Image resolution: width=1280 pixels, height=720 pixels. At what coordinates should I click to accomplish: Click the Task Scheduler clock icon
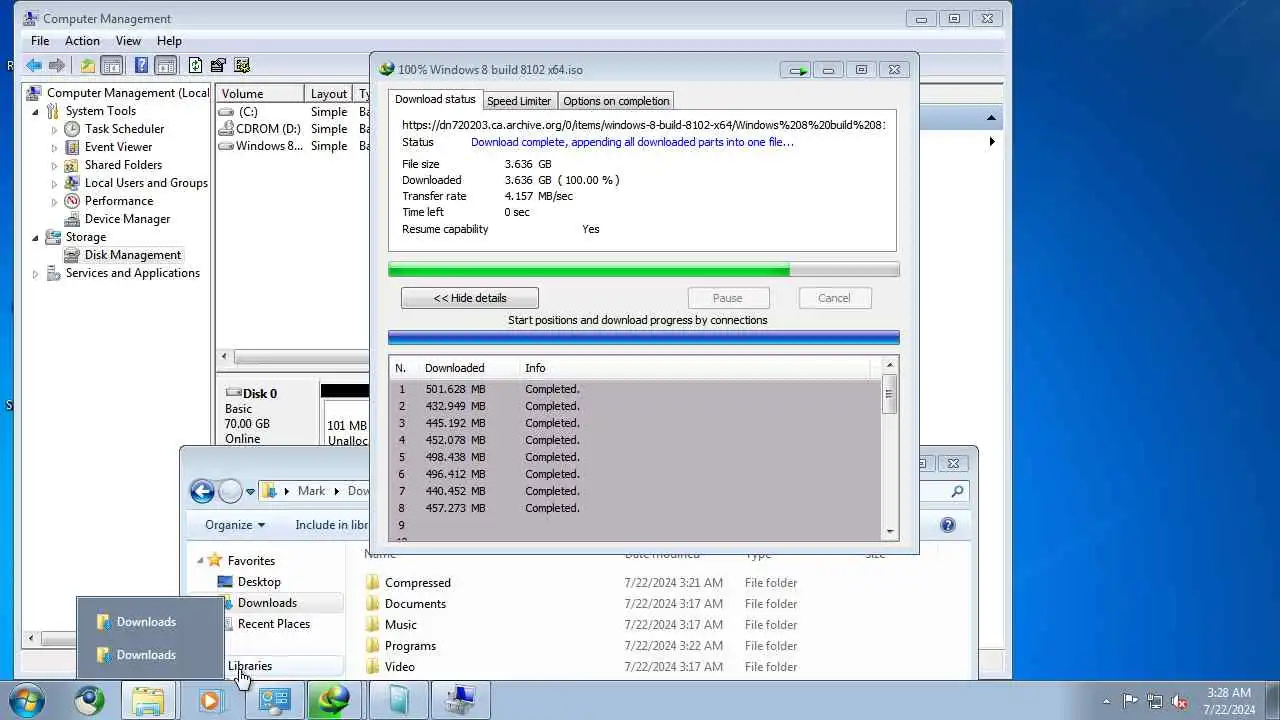[x=72, y=129]
